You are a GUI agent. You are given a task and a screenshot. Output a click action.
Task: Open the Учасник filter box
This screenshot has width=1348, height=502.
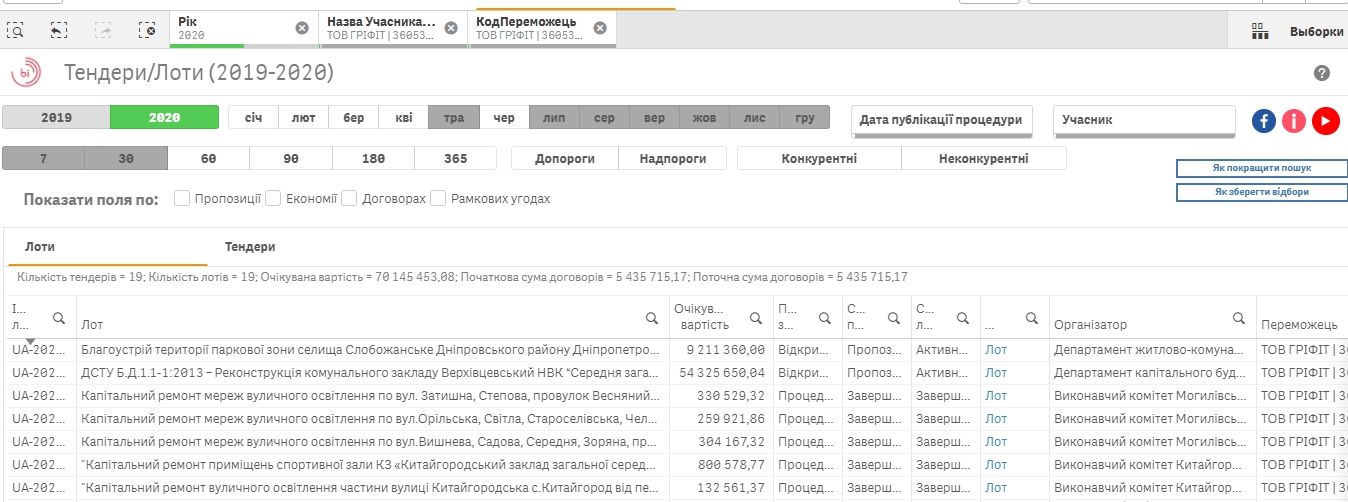point(1144,120)
